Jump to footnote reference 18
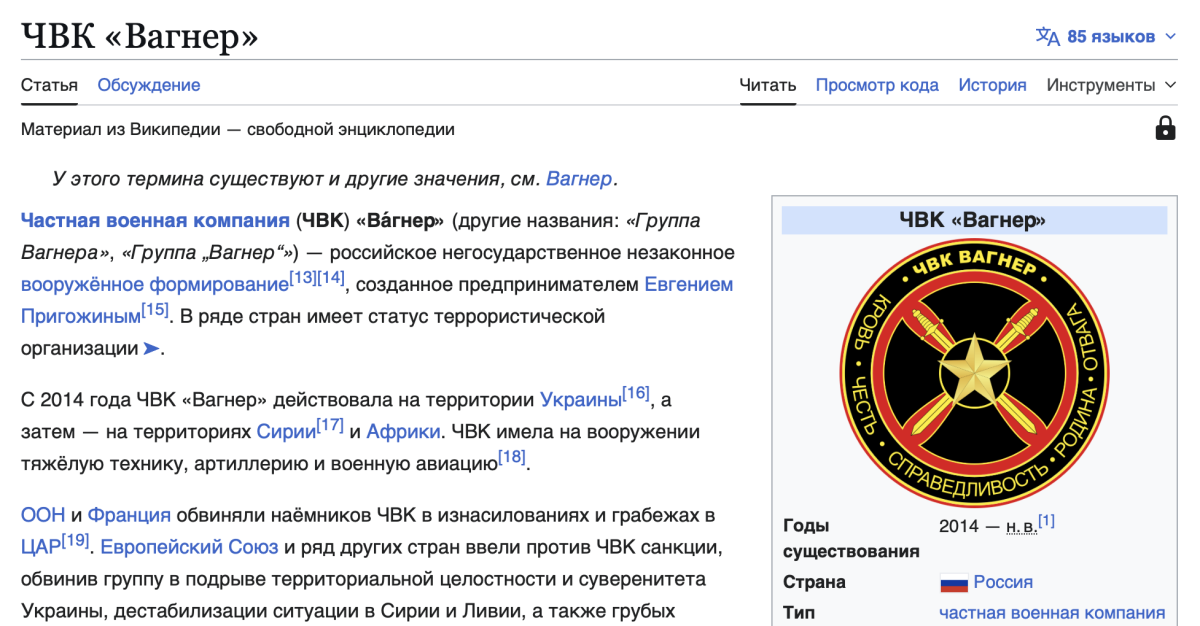The width and height of the screenshot is (1200, 626). (512, 457)
